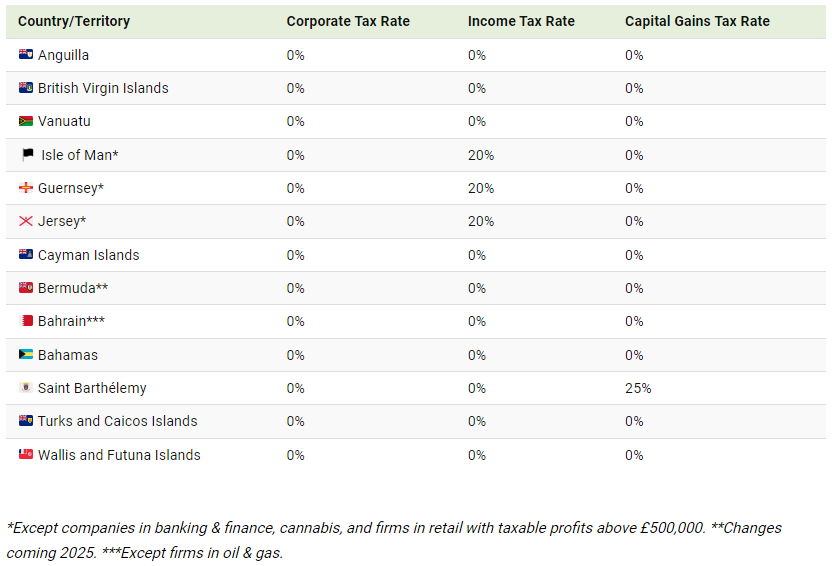Click the British Virgin Islands name
This screenshot has height=566, width=832.
pos(103,88)
